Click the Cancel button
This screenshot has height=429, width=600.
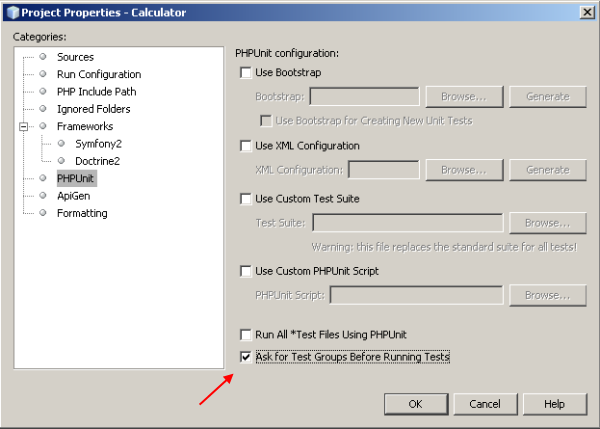pos(484,404)
